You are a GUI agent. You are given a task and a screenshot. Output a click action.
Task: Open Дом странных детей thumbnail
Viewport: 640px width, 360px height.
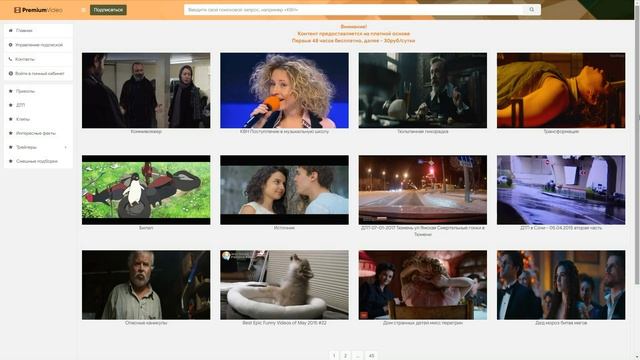423,285
